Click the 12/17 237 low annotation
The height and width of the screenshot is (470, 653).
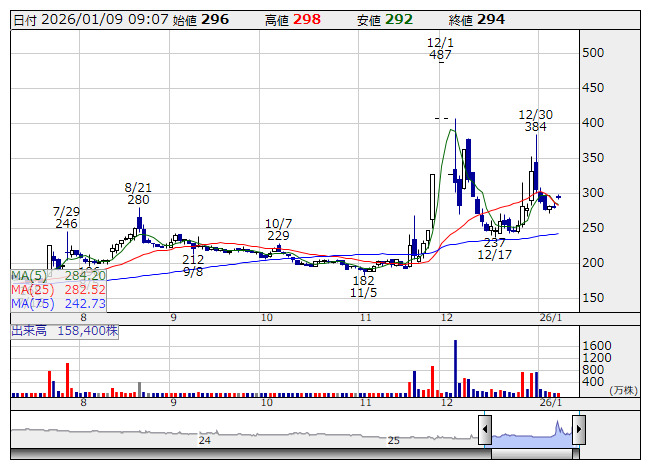494,249
